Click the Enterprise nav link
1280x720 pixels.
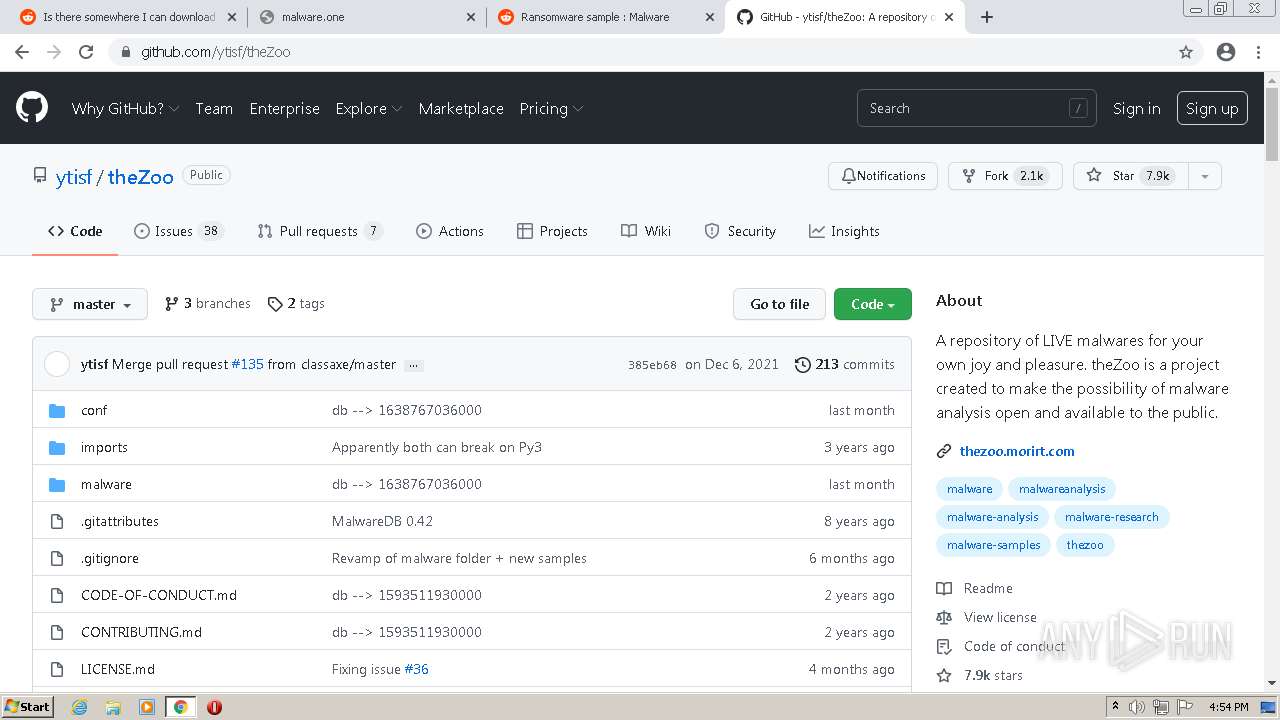[x=285, y=108]
